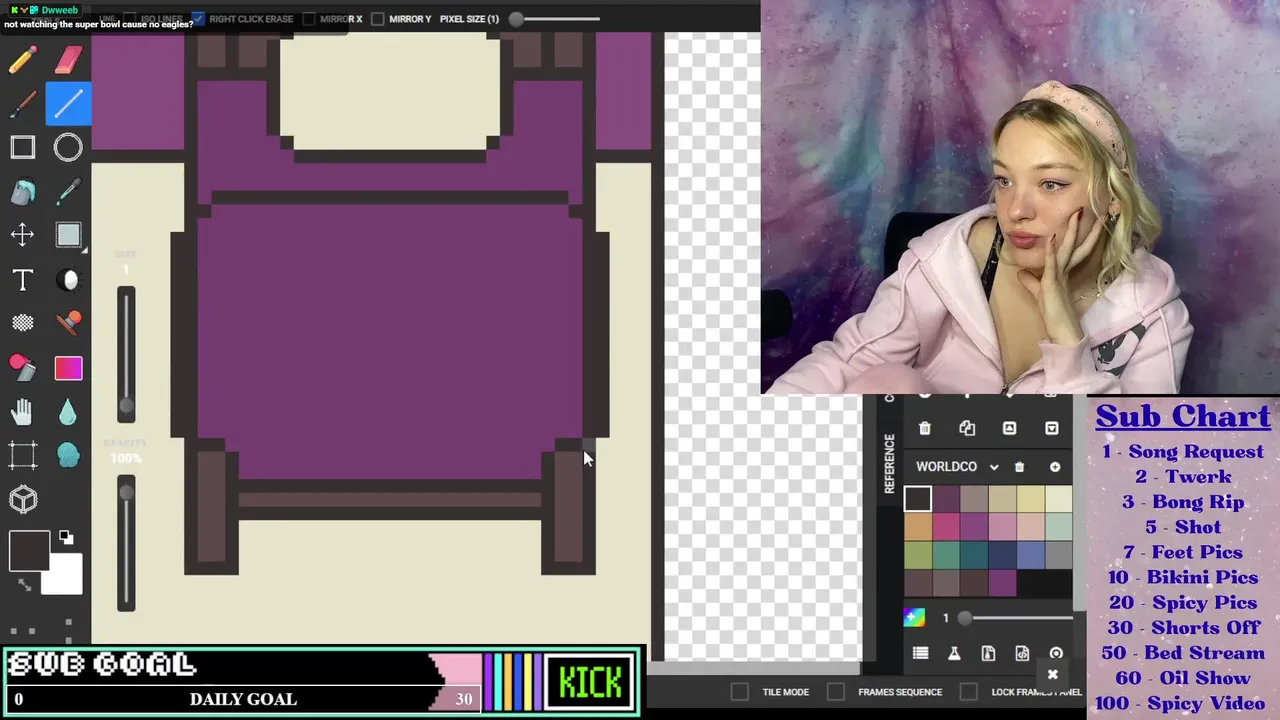
Task: Open the Reference side tab
Action: point(889,463)
